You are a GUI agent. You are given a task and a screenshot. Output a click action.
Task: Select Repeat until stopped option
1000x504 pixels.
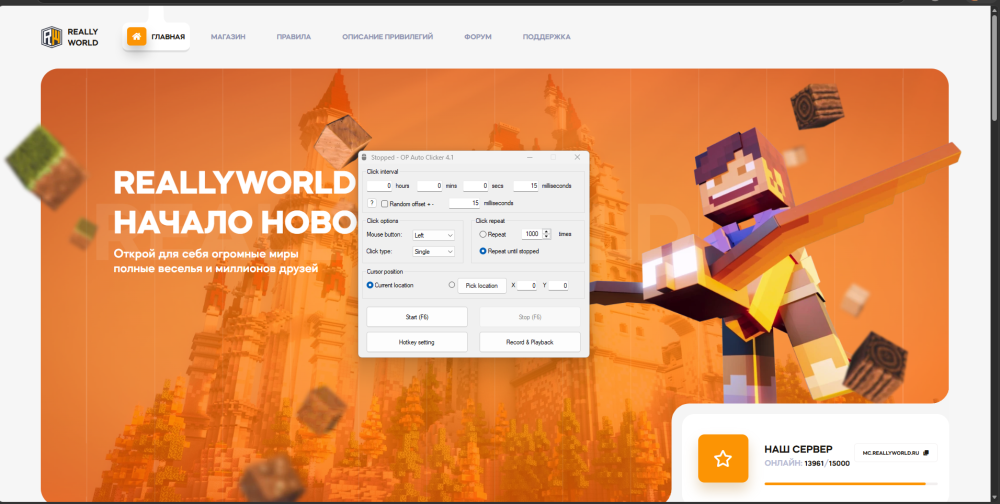click(x=483, y=251)
